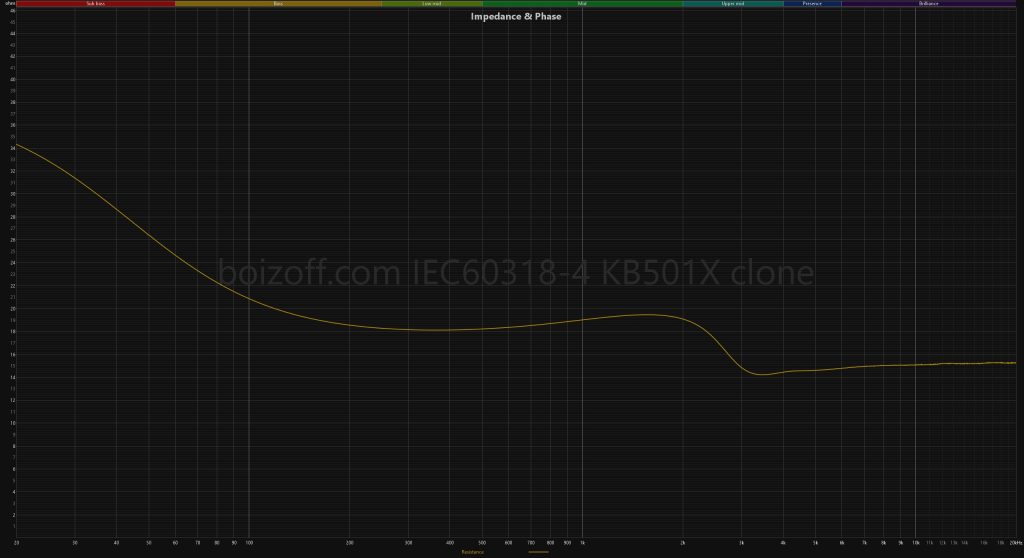The height and width of the screenshot is (558, 1024).
Task: Click the yellow Resistance legend line swatch
Action: coord(538,551)
